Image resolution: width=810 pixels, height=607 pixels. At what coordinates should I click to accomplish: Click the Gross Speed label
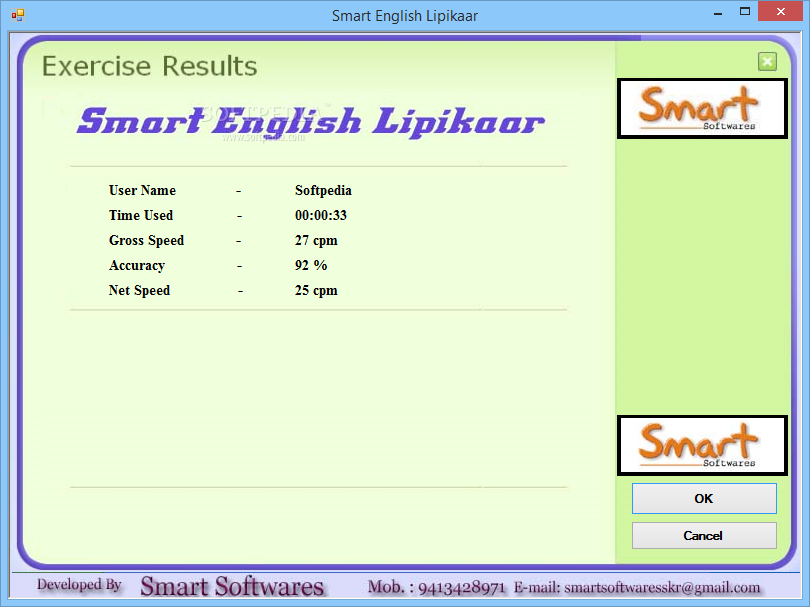146,241
